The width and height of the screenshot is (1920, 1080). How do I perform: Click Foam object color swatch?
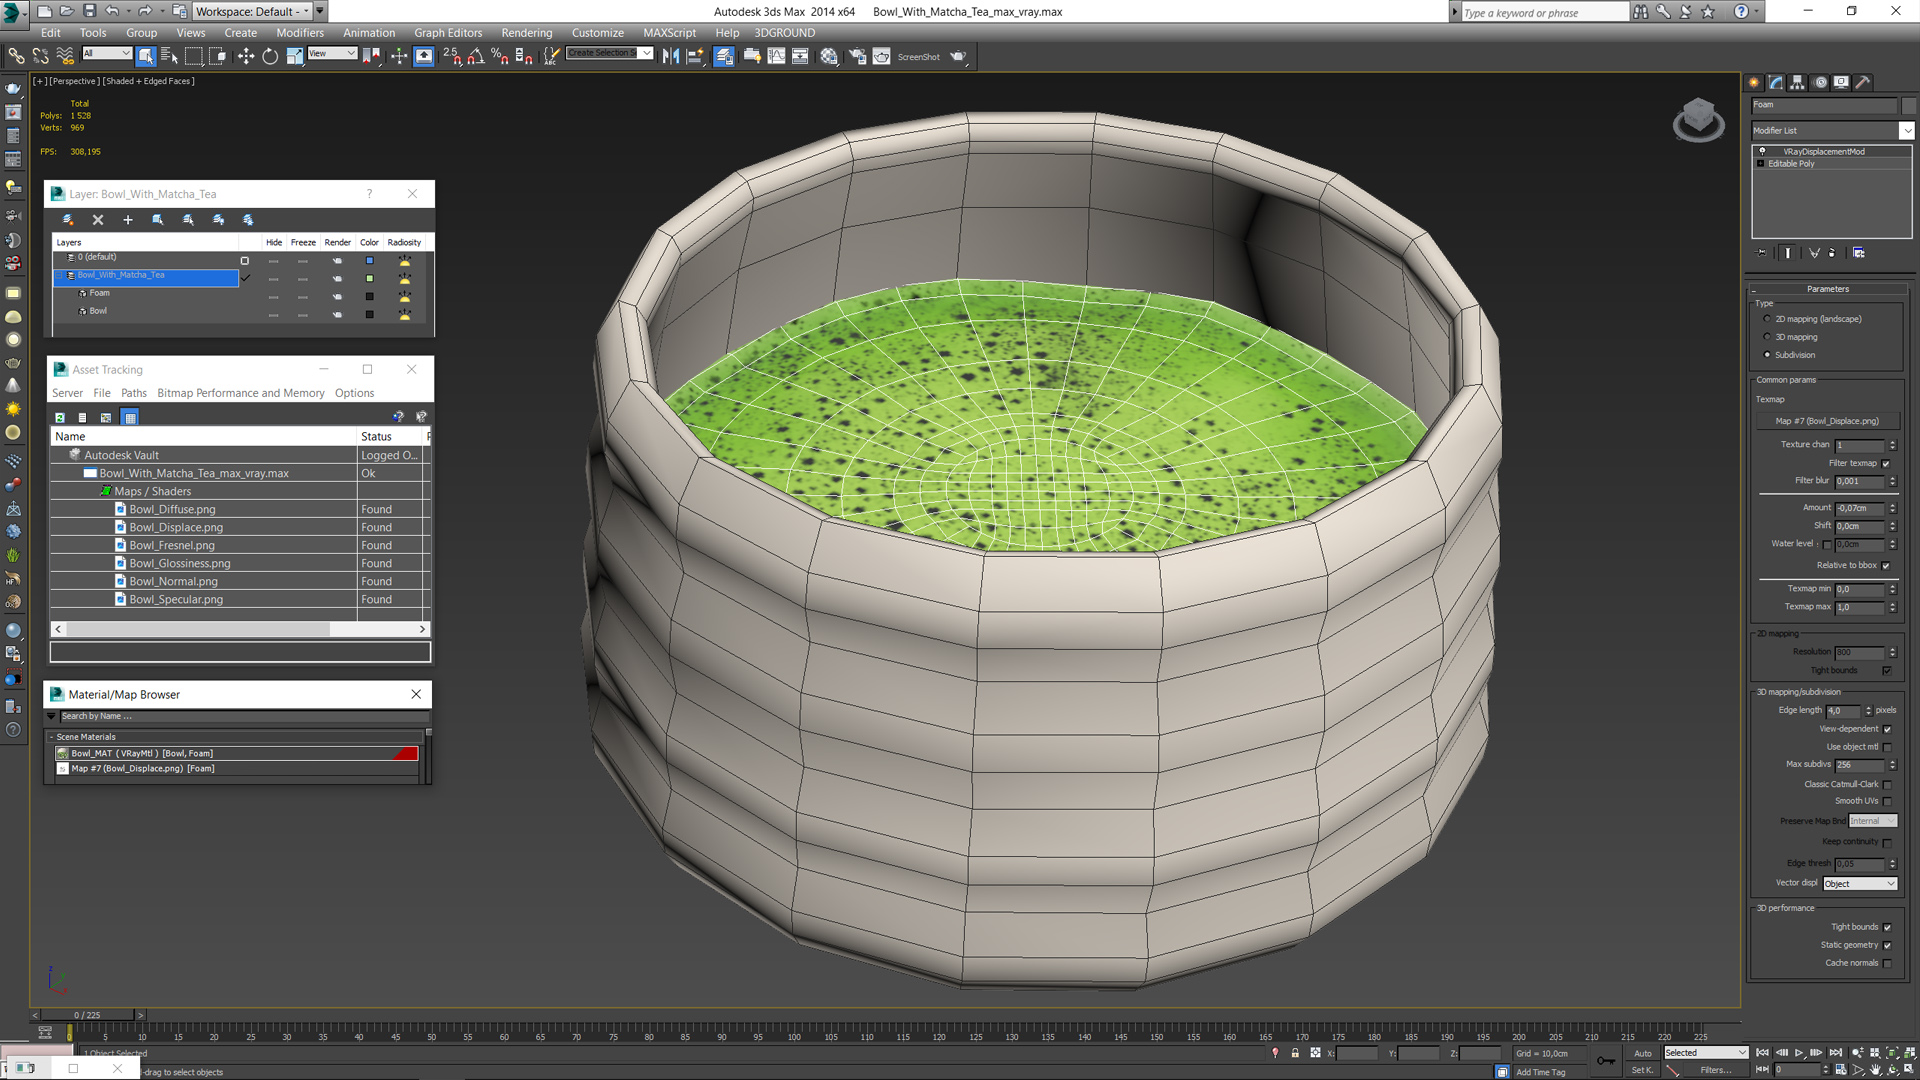point(369,297)
